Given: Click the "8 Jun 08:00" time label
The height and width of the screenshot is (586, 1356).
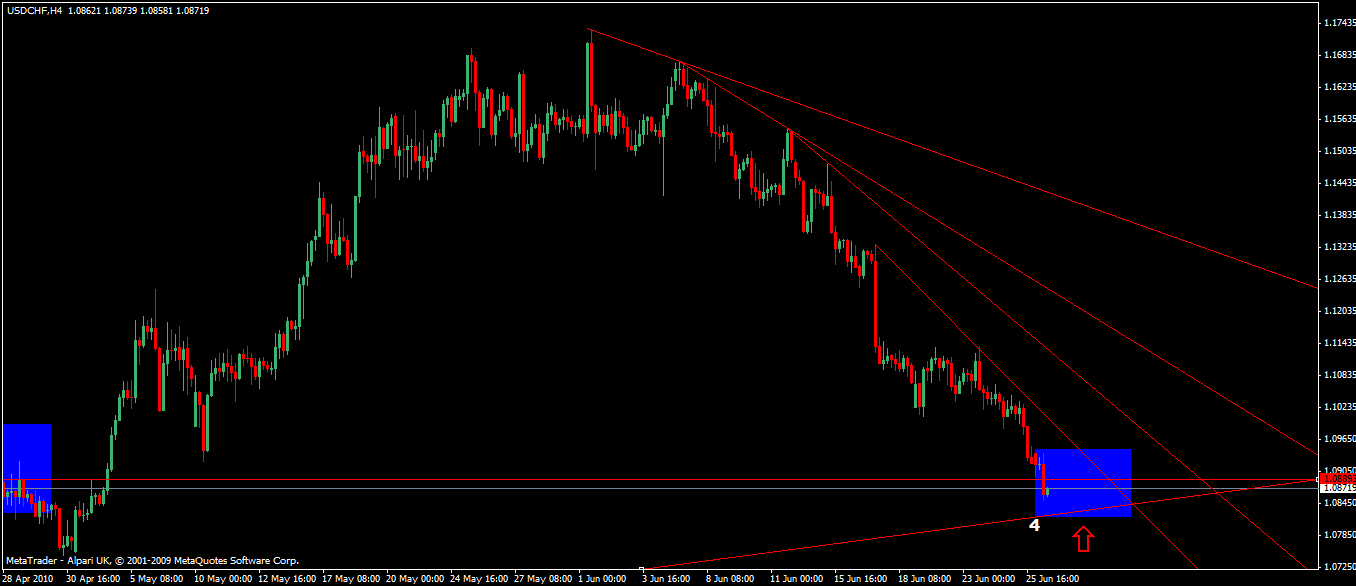Looking at the screenshot, I should (x=729, y=578).
